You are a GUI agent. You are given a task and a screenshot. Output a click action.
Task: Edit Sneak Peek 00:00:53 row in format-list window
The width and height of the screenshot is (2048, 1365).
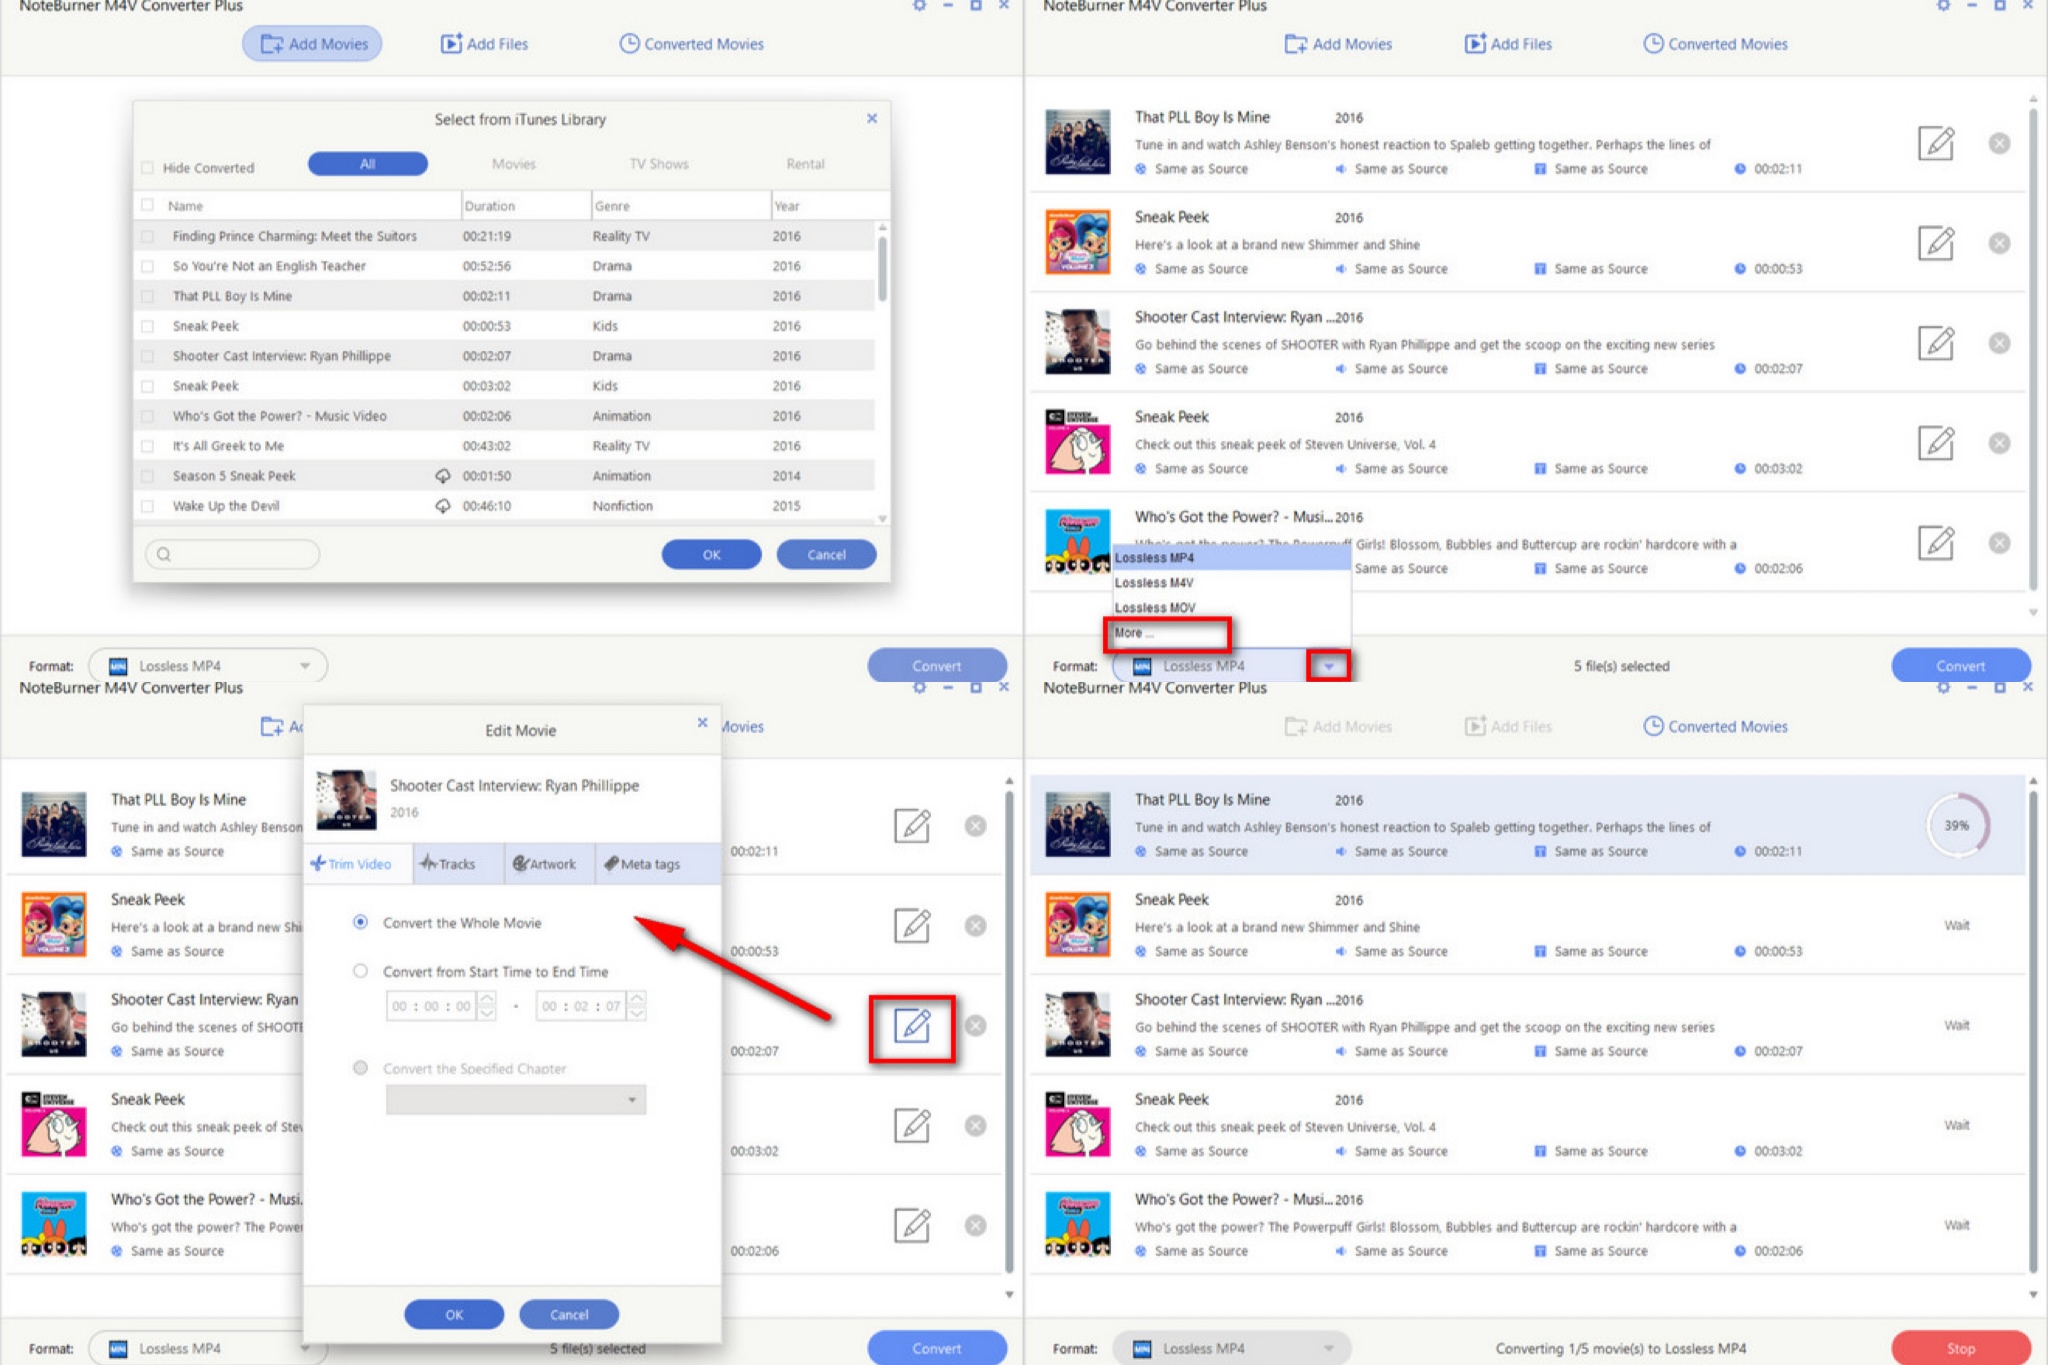coord(1936,243)
